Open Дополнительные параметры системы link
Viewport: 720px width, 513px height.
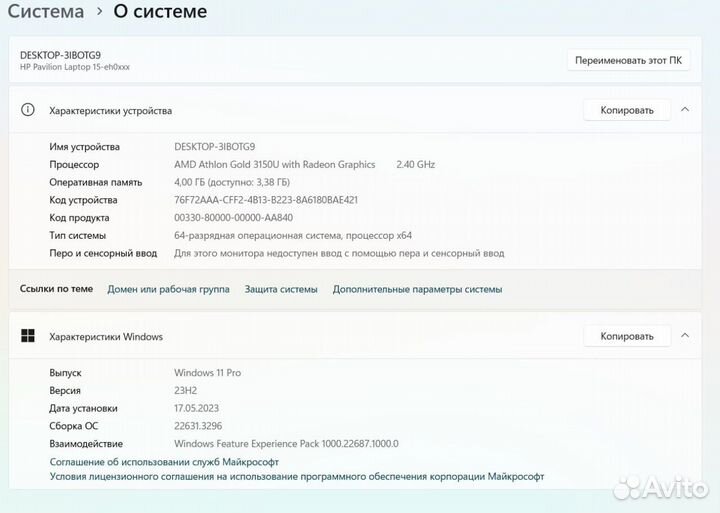tap(417, 289)
